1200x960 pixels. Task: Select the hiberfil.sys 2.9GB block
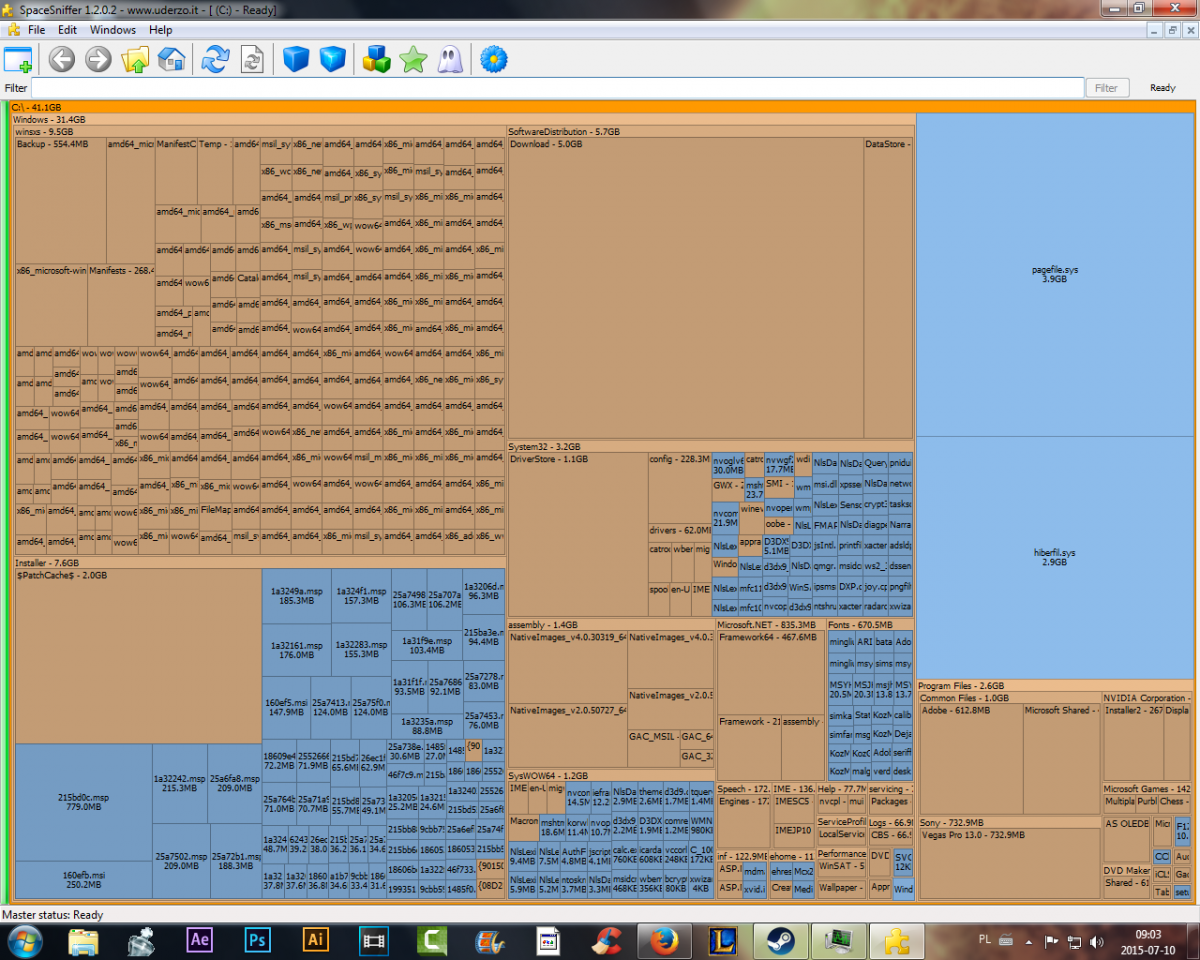(x=1055, y=558)
